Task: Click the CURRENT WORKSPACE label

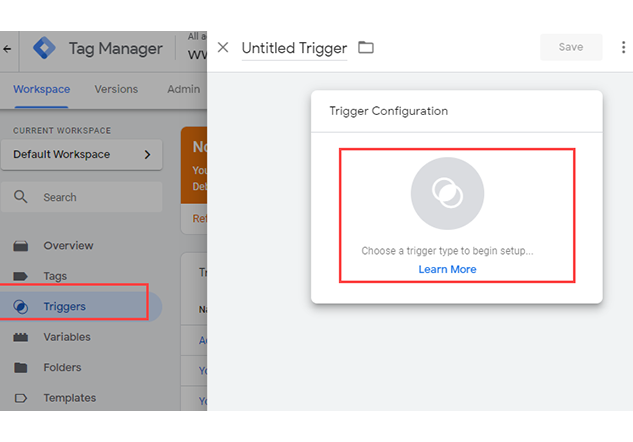Action: 62,131
